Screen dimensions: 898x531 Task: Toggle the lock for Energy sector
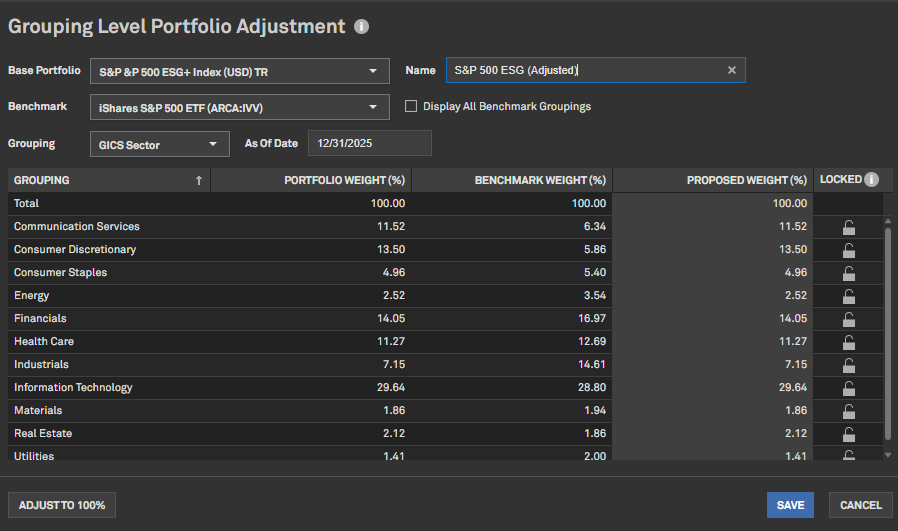[849, 296]
